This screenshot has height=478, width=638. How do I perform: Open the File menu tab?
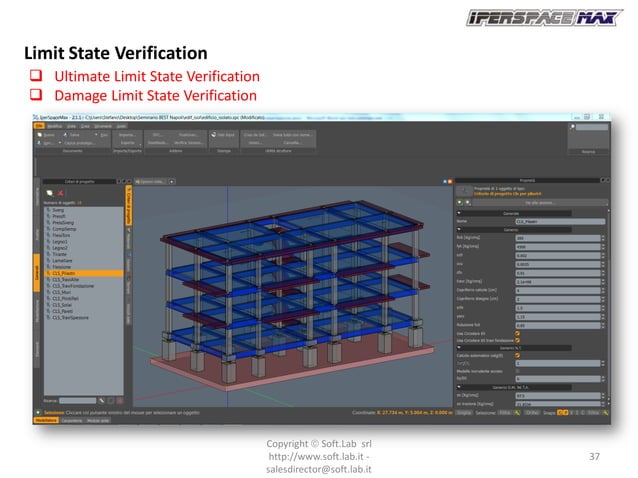[40, 127]
